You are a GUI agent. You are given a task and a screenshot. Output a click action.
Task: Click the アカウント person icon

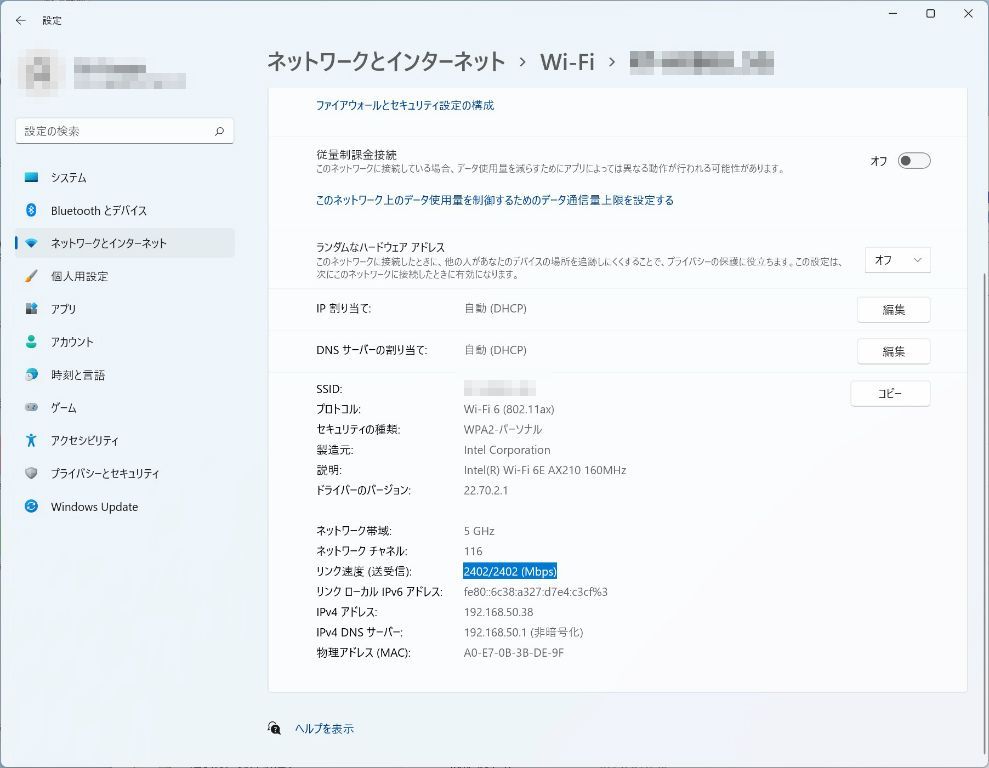(x=31, y=342)
